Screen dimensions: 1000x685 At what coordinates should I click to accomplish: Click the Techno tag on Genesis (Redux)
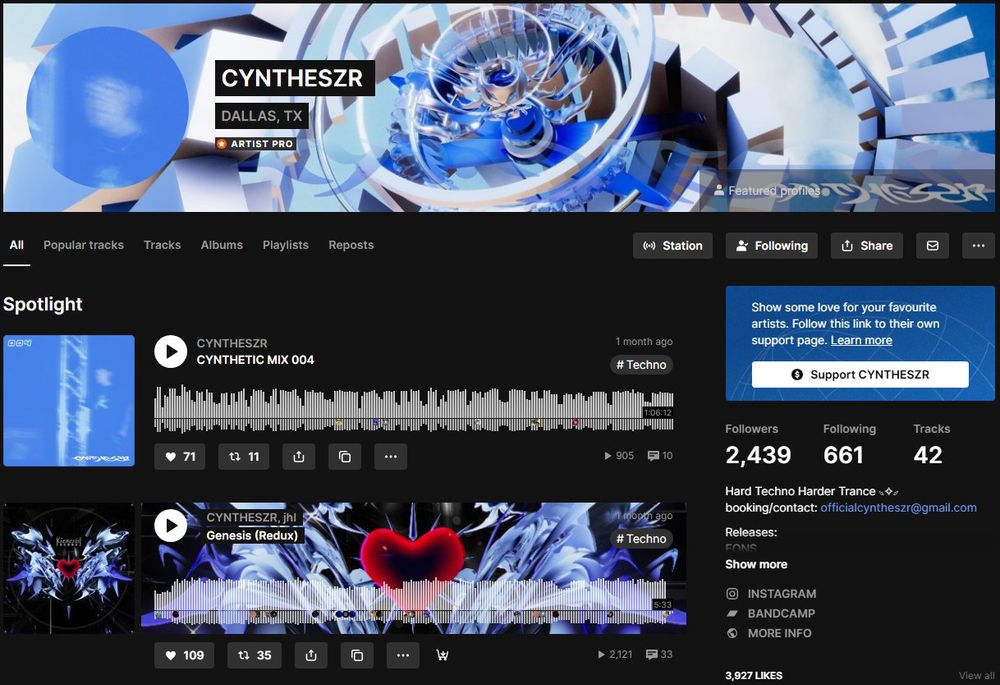[641, 539]
